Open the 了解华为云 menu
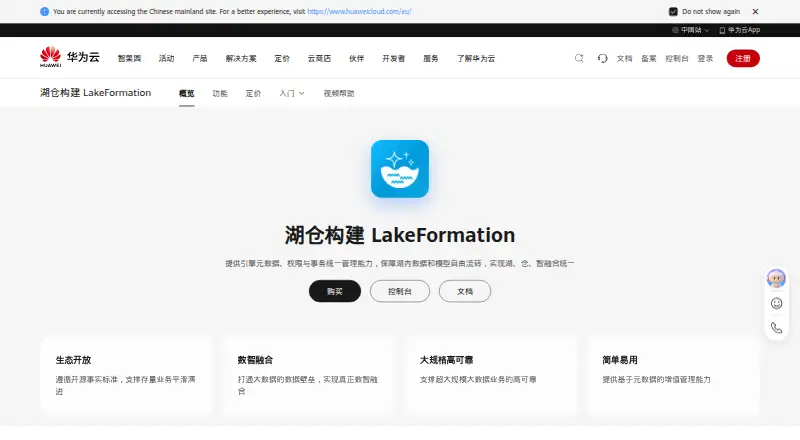The width and height of the screenshot is (800, 440). (476, 58)
